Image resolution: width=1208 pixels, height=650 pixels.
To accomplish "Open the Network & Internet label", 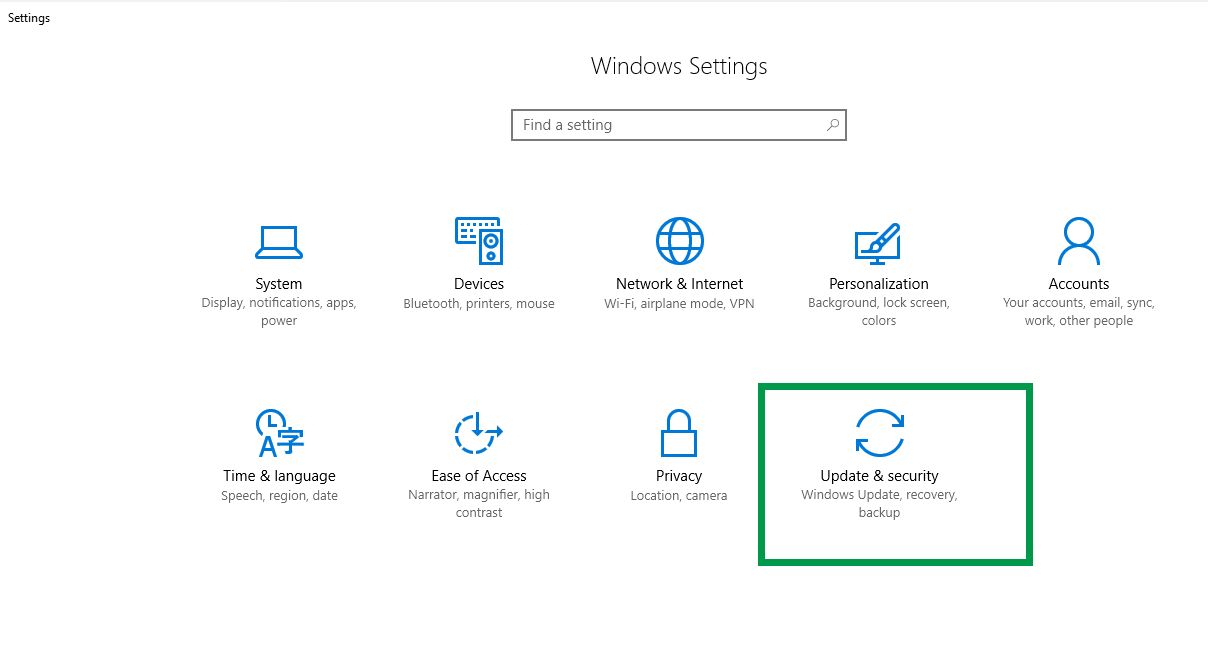I will click(679, 284).
